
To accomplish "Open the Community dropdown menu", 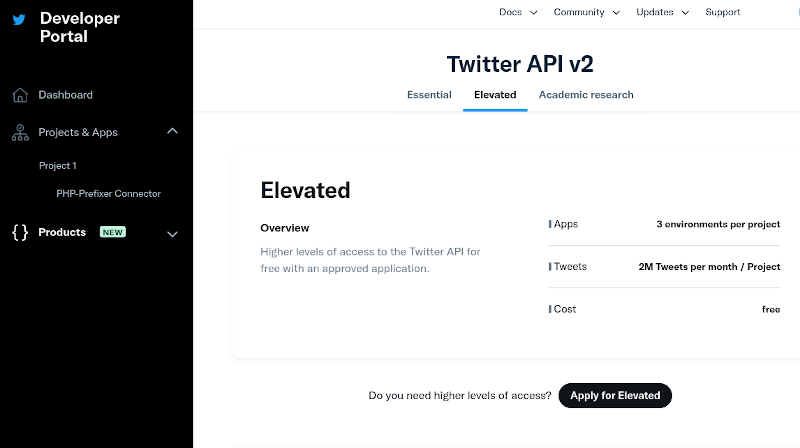I will point(587,12).
